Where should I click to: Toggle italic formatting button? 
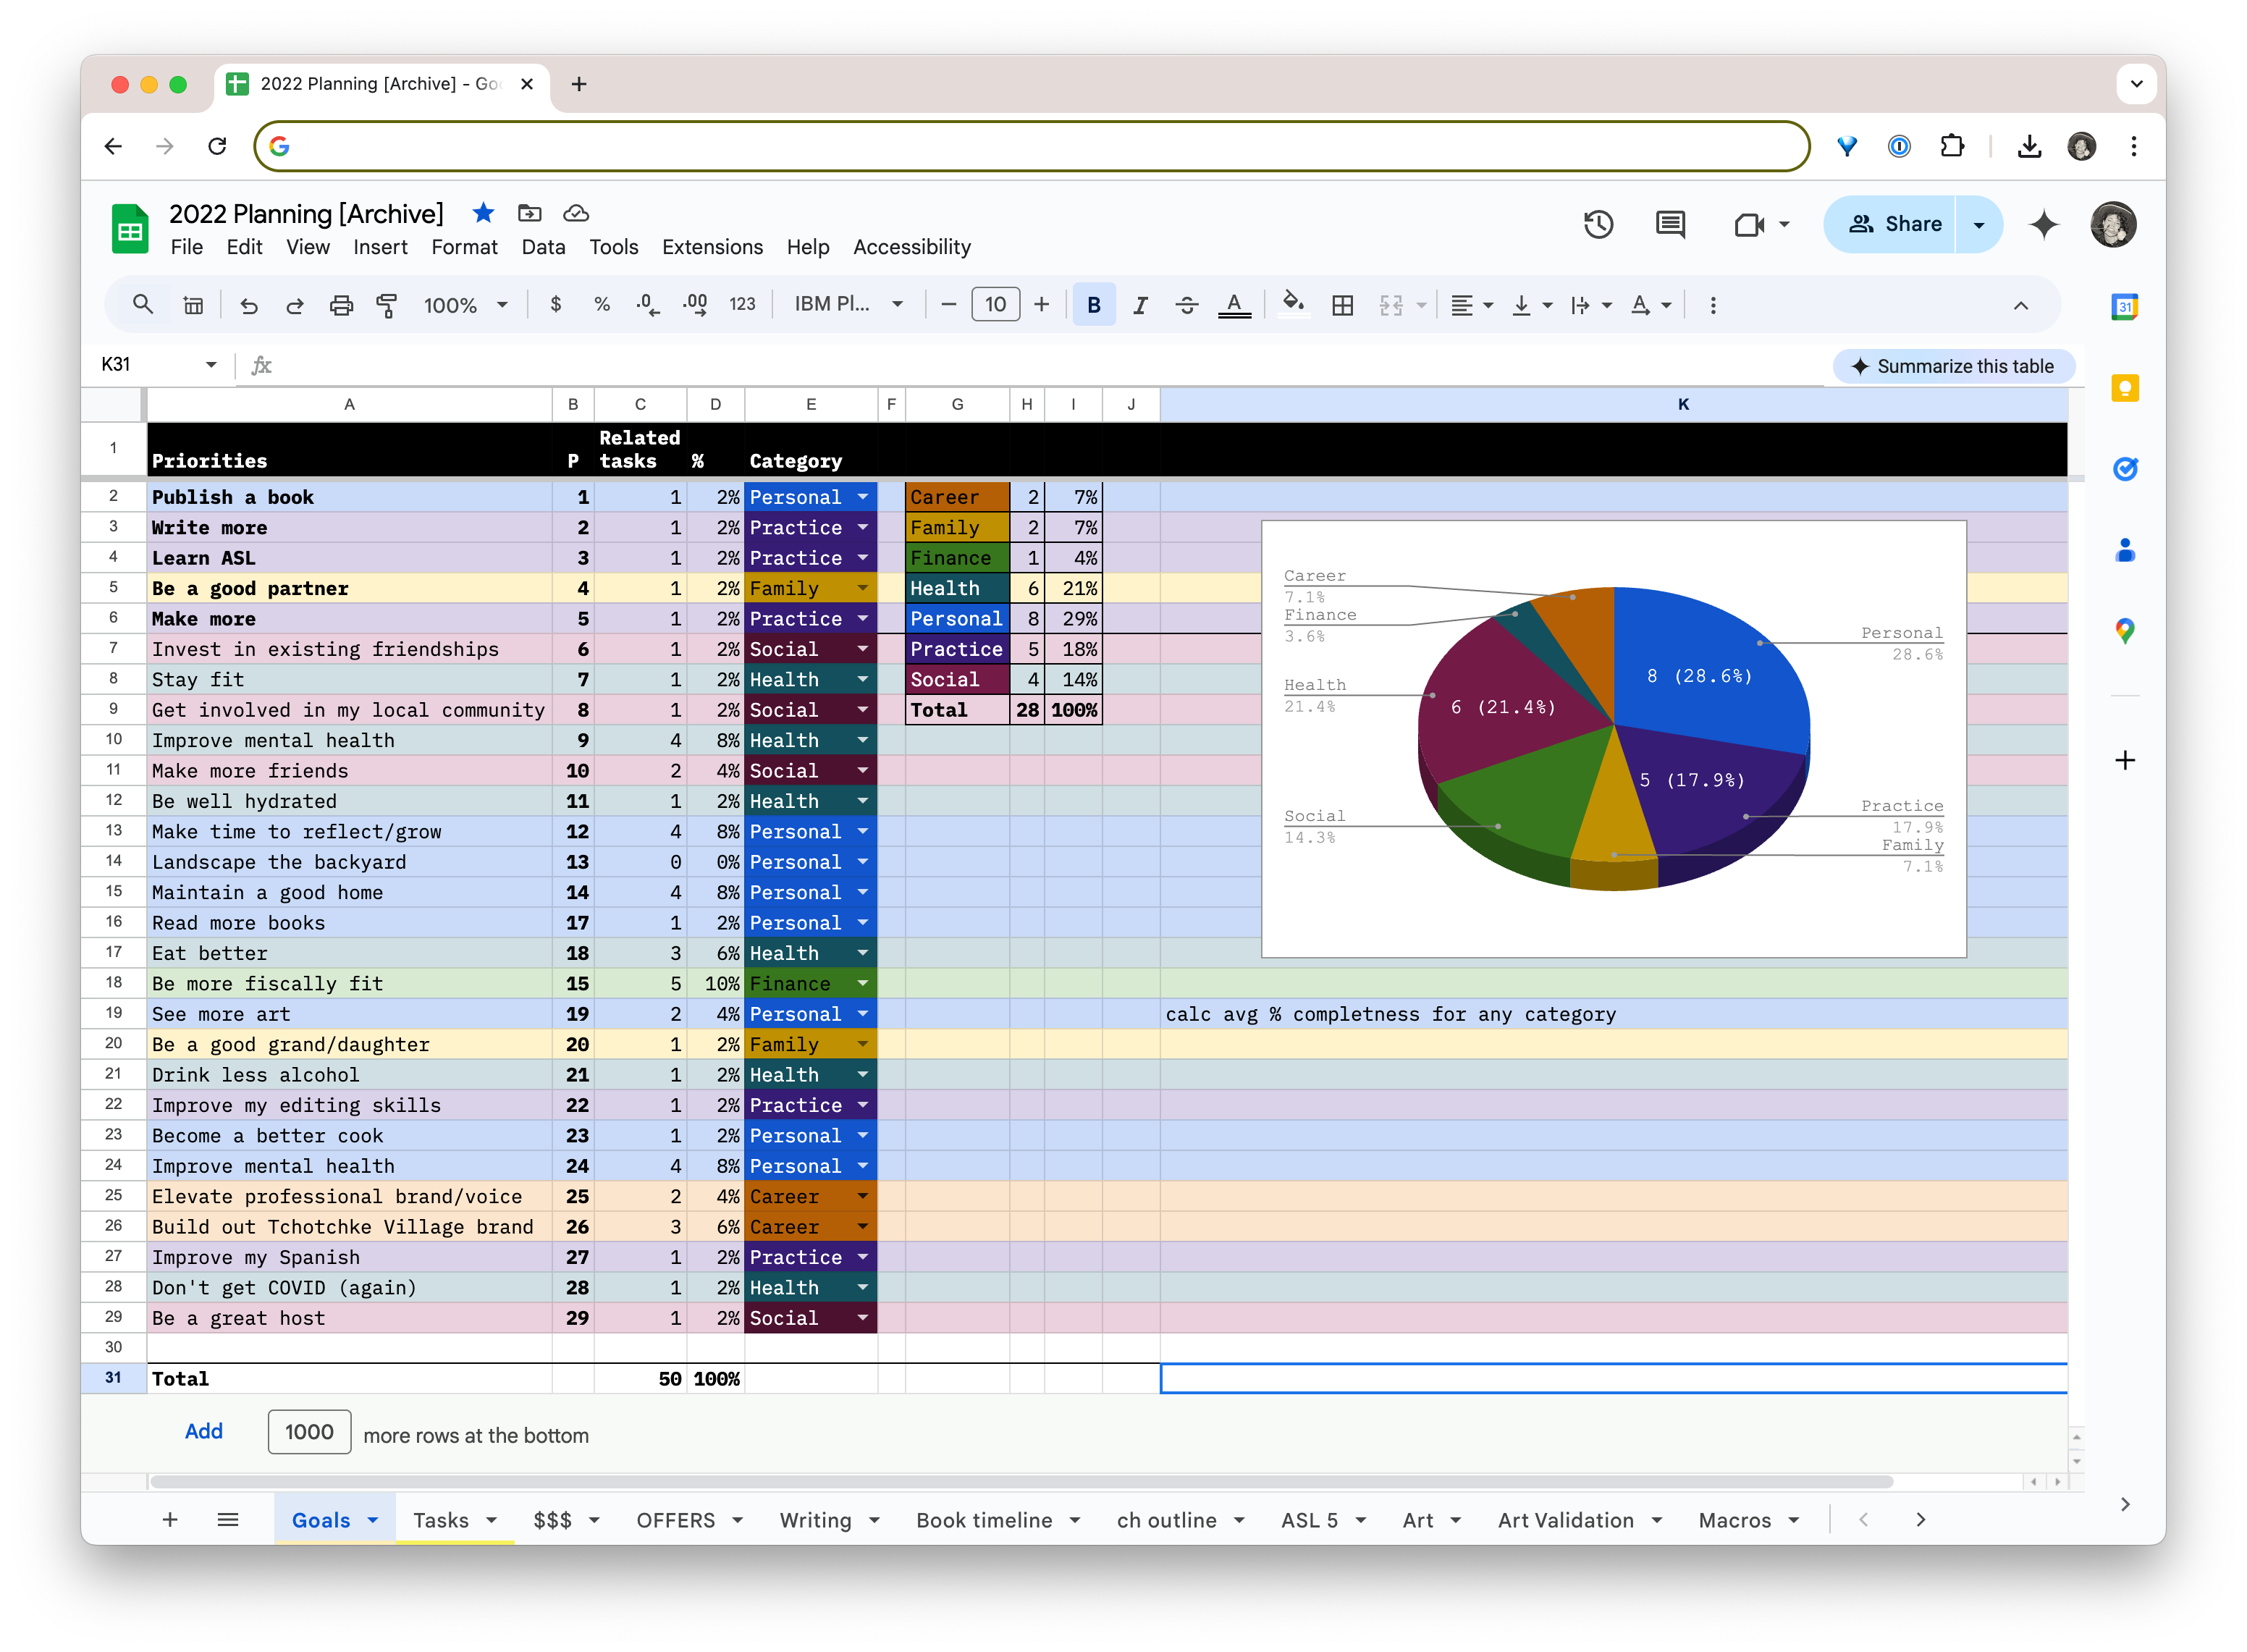coord(1140,305)
